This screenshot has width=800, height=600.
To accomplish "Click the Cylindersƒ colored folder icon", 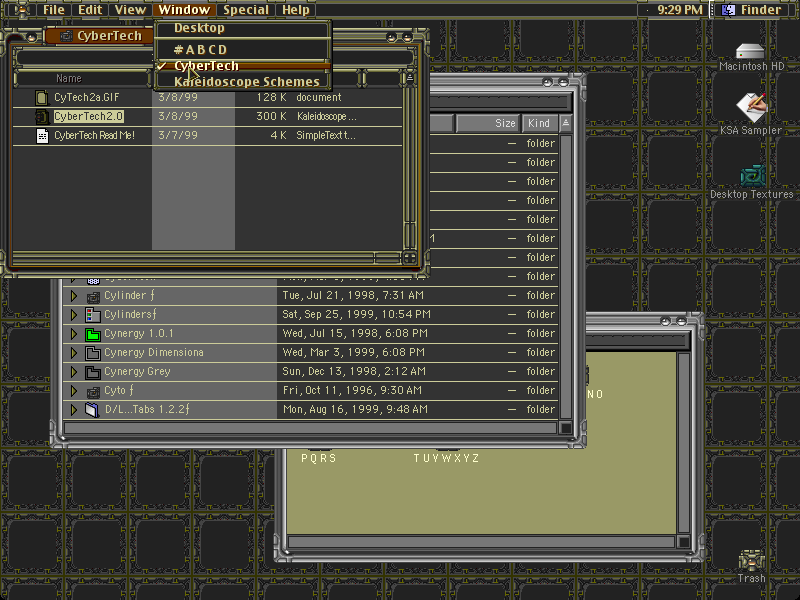I will [x=93, y=315].
